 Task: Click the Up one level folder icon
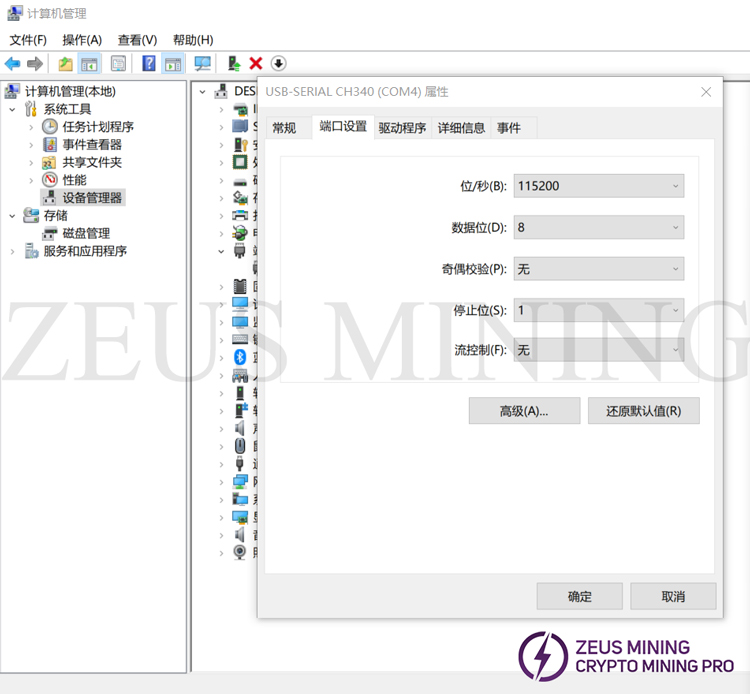(65, 64)
